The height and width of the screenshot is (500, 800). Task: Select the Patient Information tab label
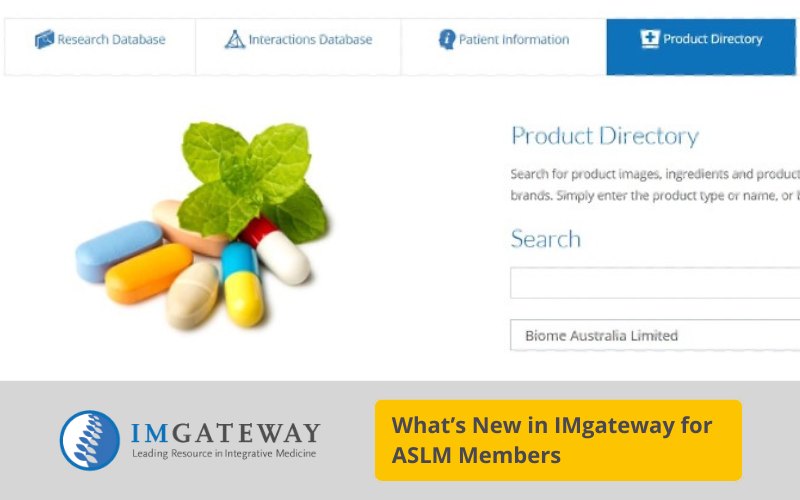(514, 39)
